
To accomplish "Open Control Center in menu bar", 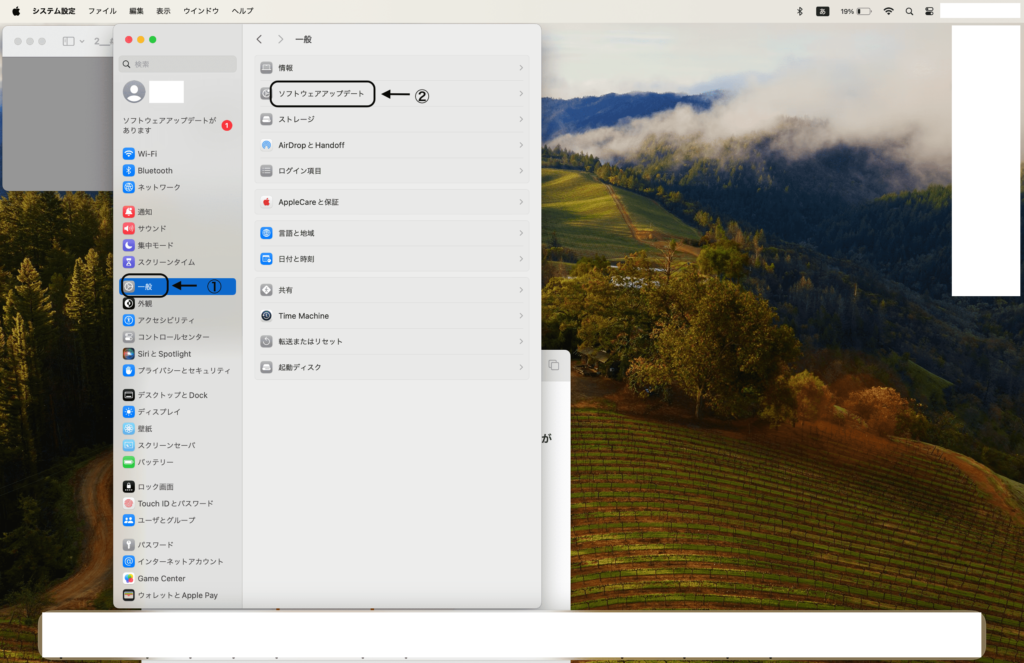I will (x=929, y=11).
